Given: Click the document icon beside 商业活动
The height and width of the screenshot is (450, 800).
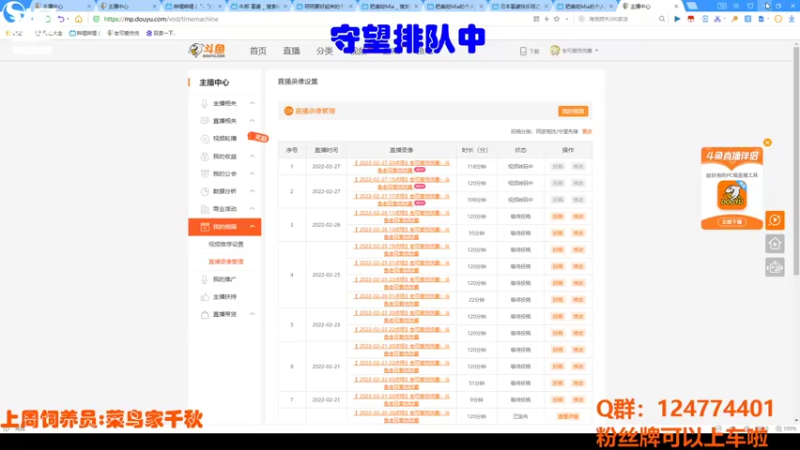Looking at the screenshot, I should click(x=204, y=209).
